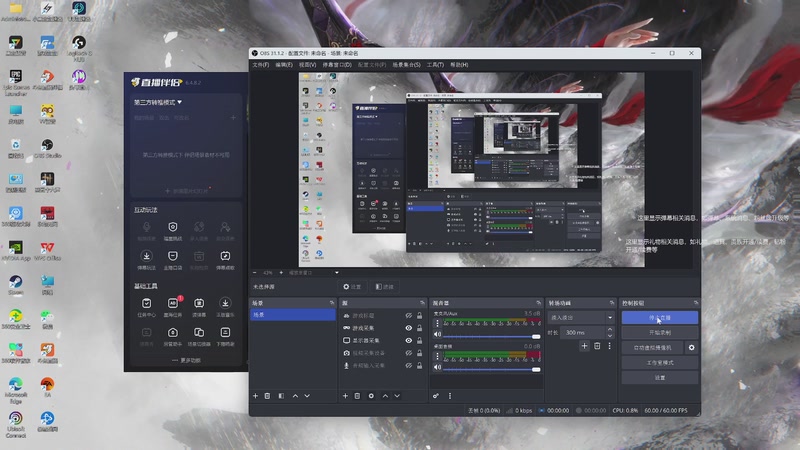Viewport: 800px width, 450px height.
Task: Remove the selected source with trash icon
Action: 357,396
